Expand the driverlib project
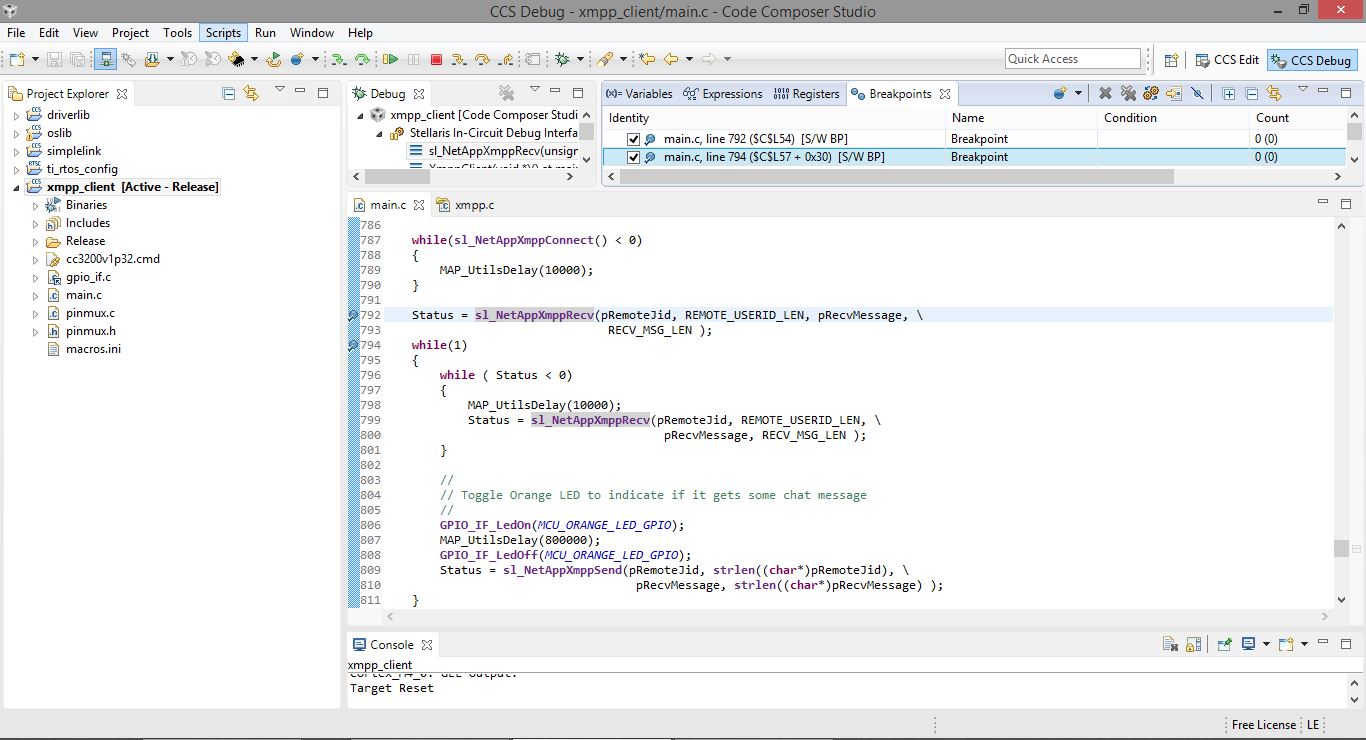The image size is (1366, 740). 16,115
